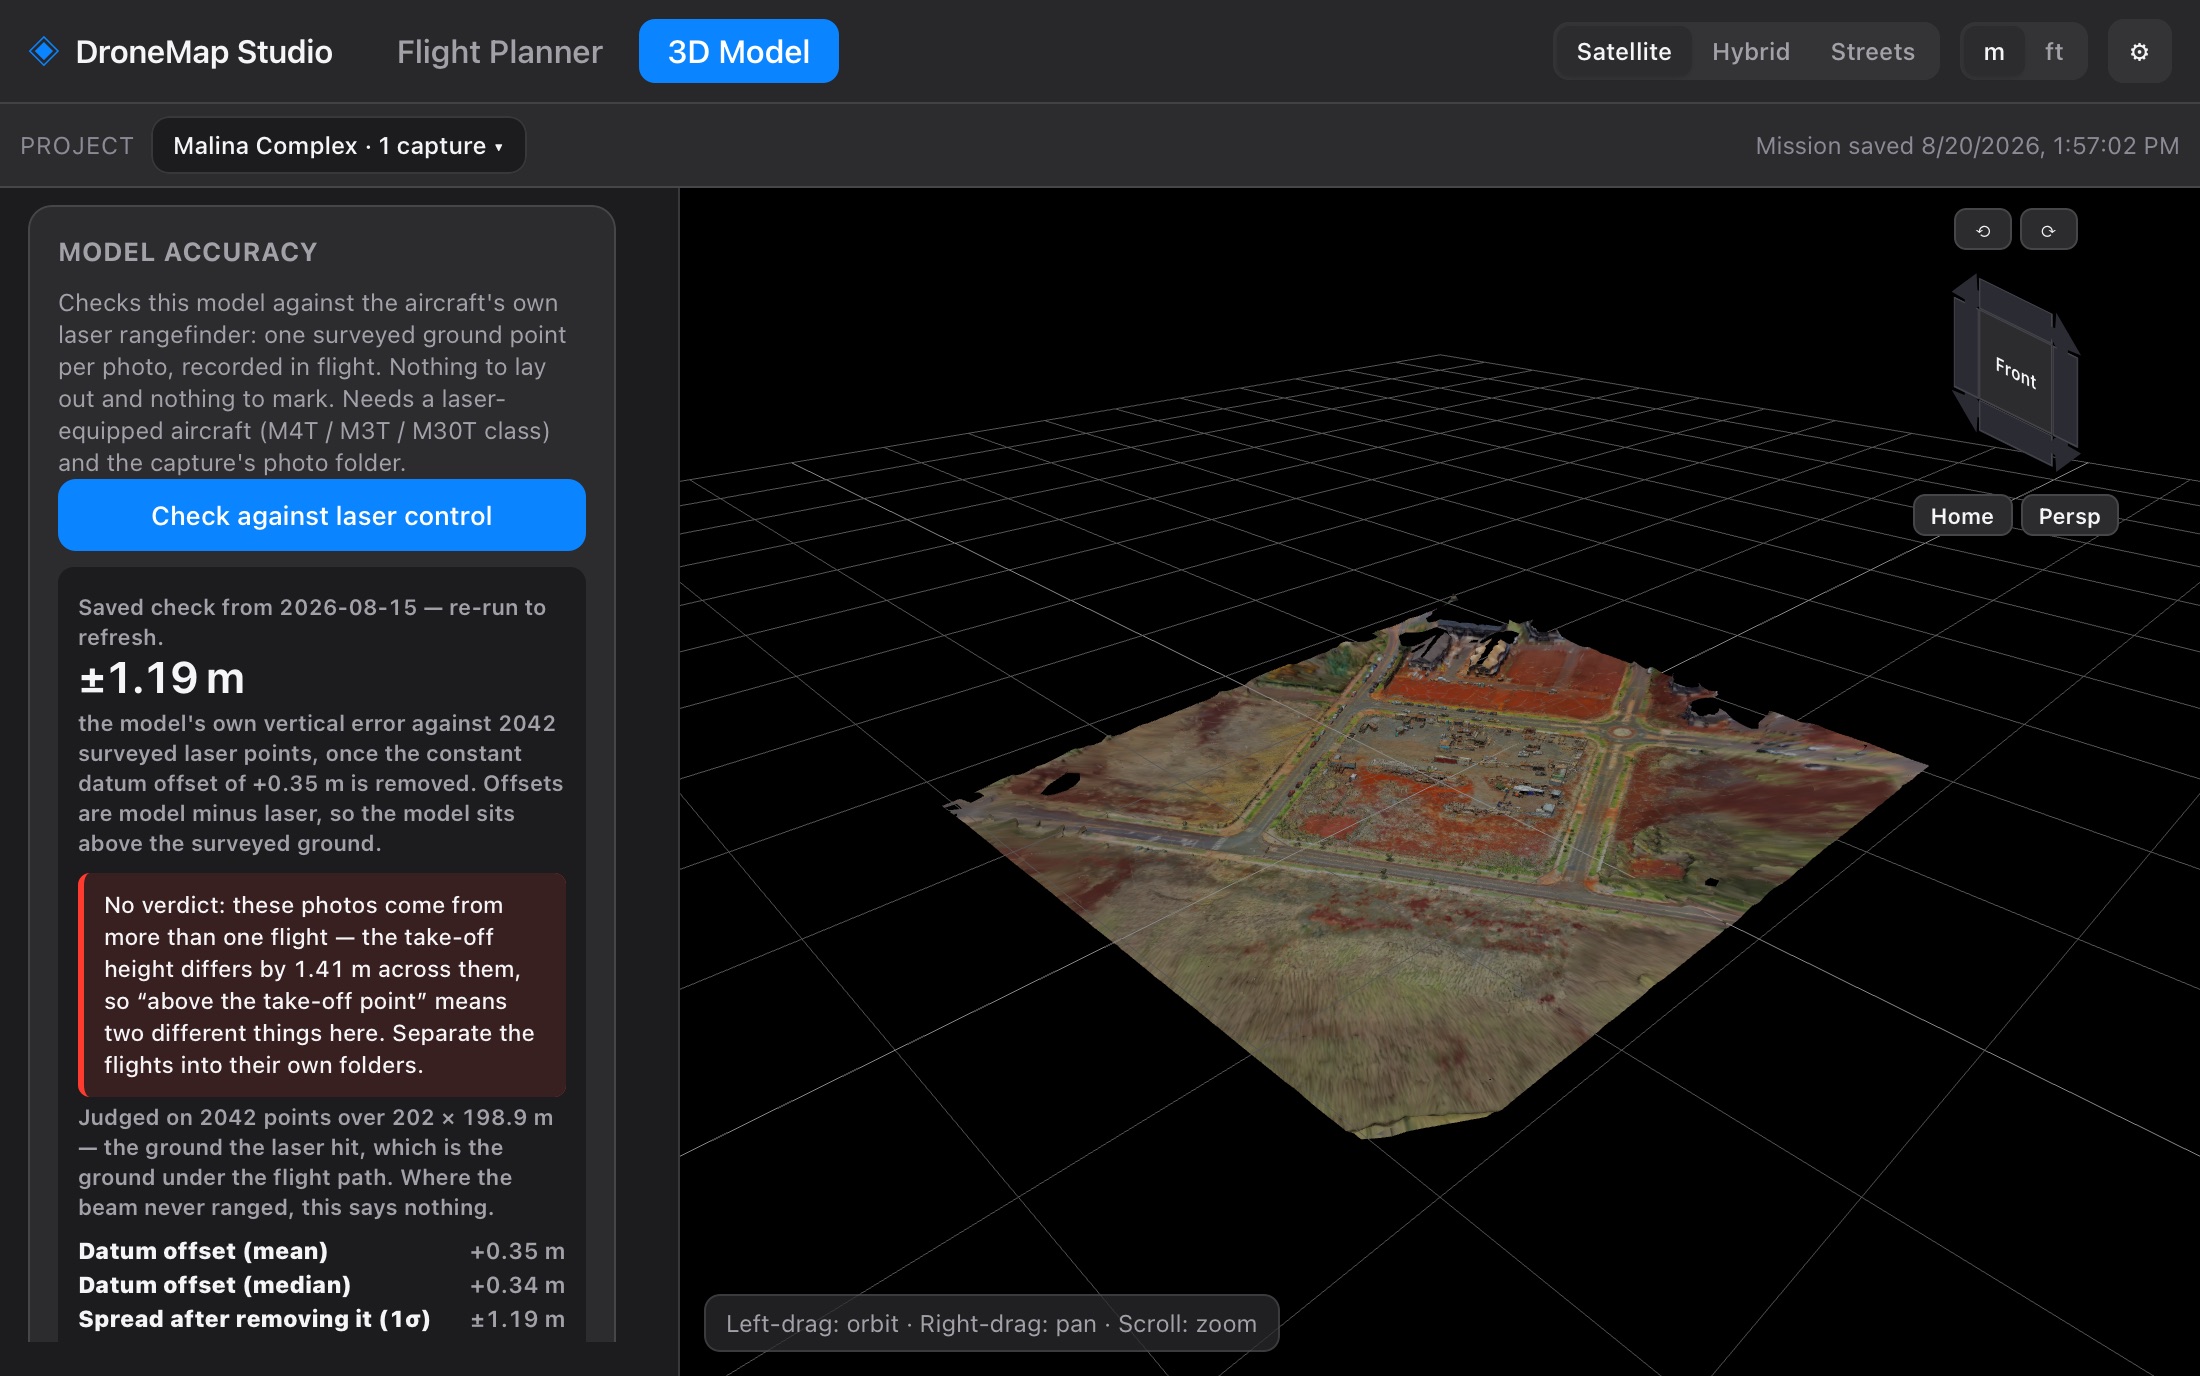The height and width of the screenshot is (1376, 2200).
Task: Click the MODEL ACCURACY panel heading
Action: click(x=188, y=252)
